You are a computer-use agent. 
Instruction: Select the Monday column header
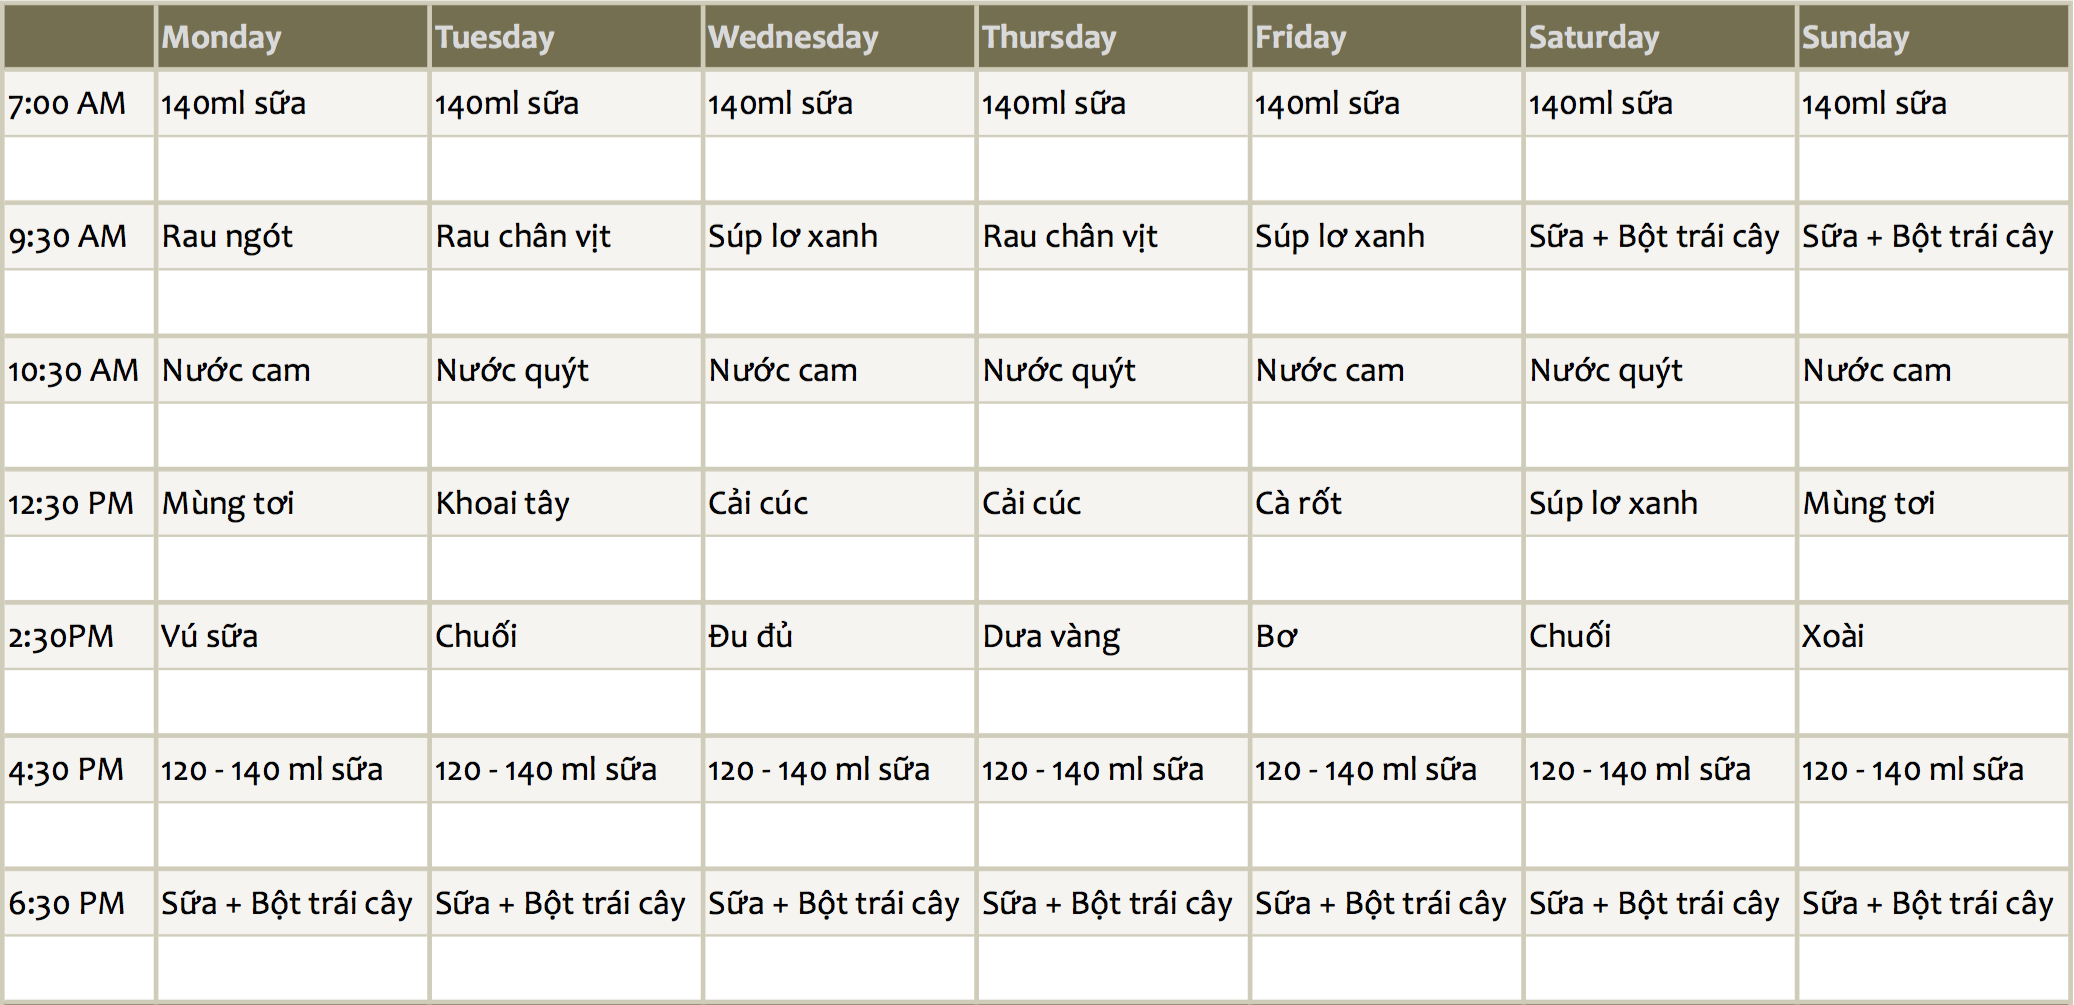tap(292, 37)
